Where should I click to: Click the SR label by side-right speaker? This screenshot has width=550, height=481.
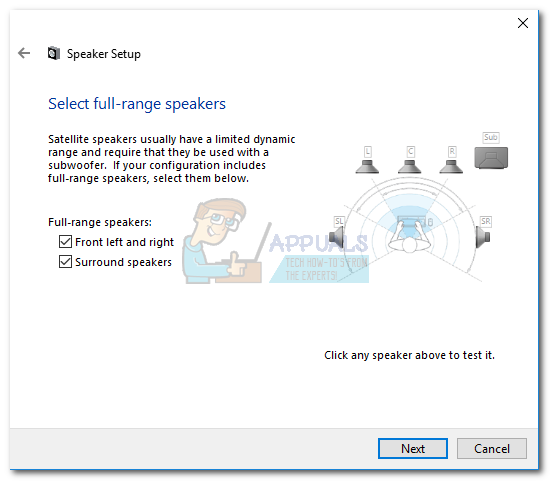pyautogui.click(x=486, y=221)
